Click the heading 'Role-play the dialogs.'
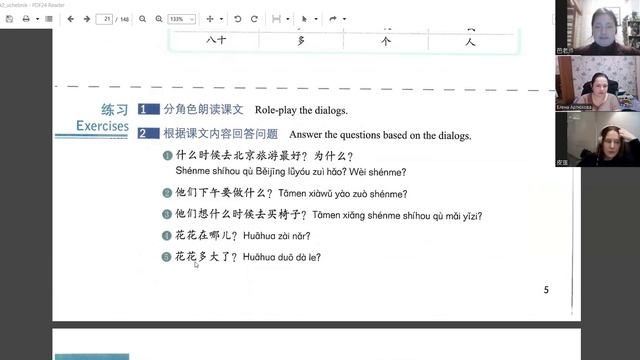 pos(301,110)
